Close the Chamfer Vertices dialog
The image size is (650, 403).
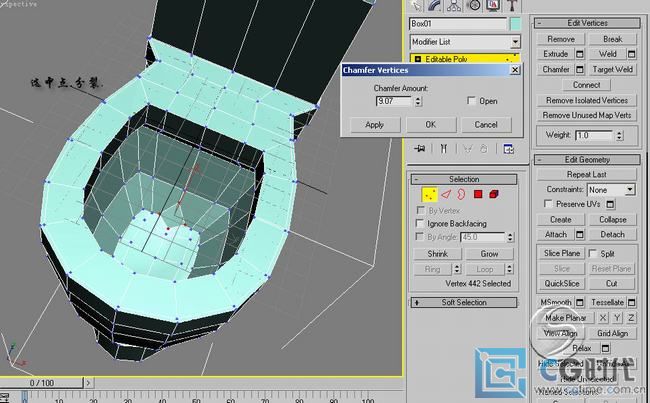click(x=514, y=70)
